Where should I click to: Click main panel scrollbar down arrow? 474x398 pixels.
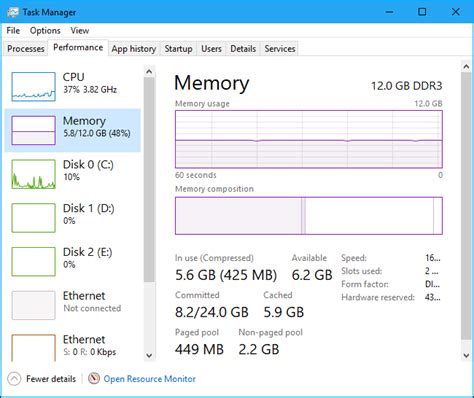click(x=466, y=355)
